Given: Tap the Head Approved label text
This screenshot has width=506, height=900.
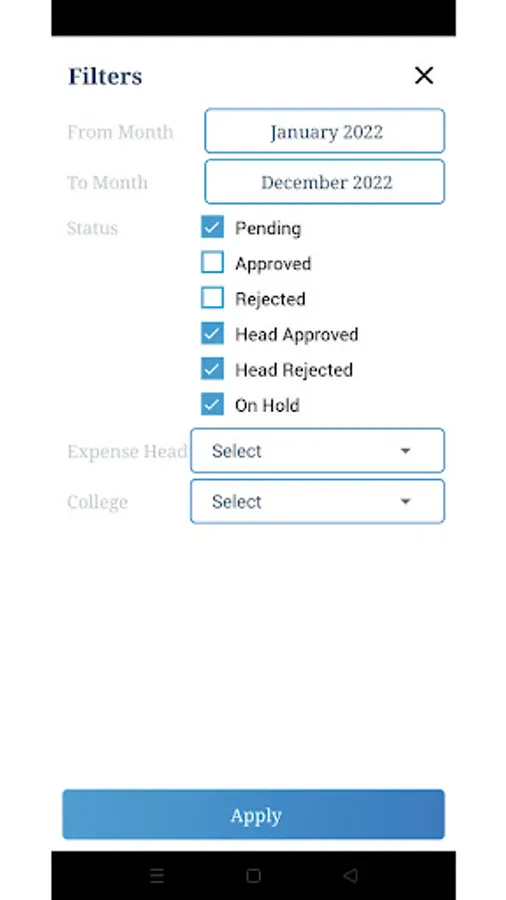Looking at the screenshot, I should click(x=297, y=335).
